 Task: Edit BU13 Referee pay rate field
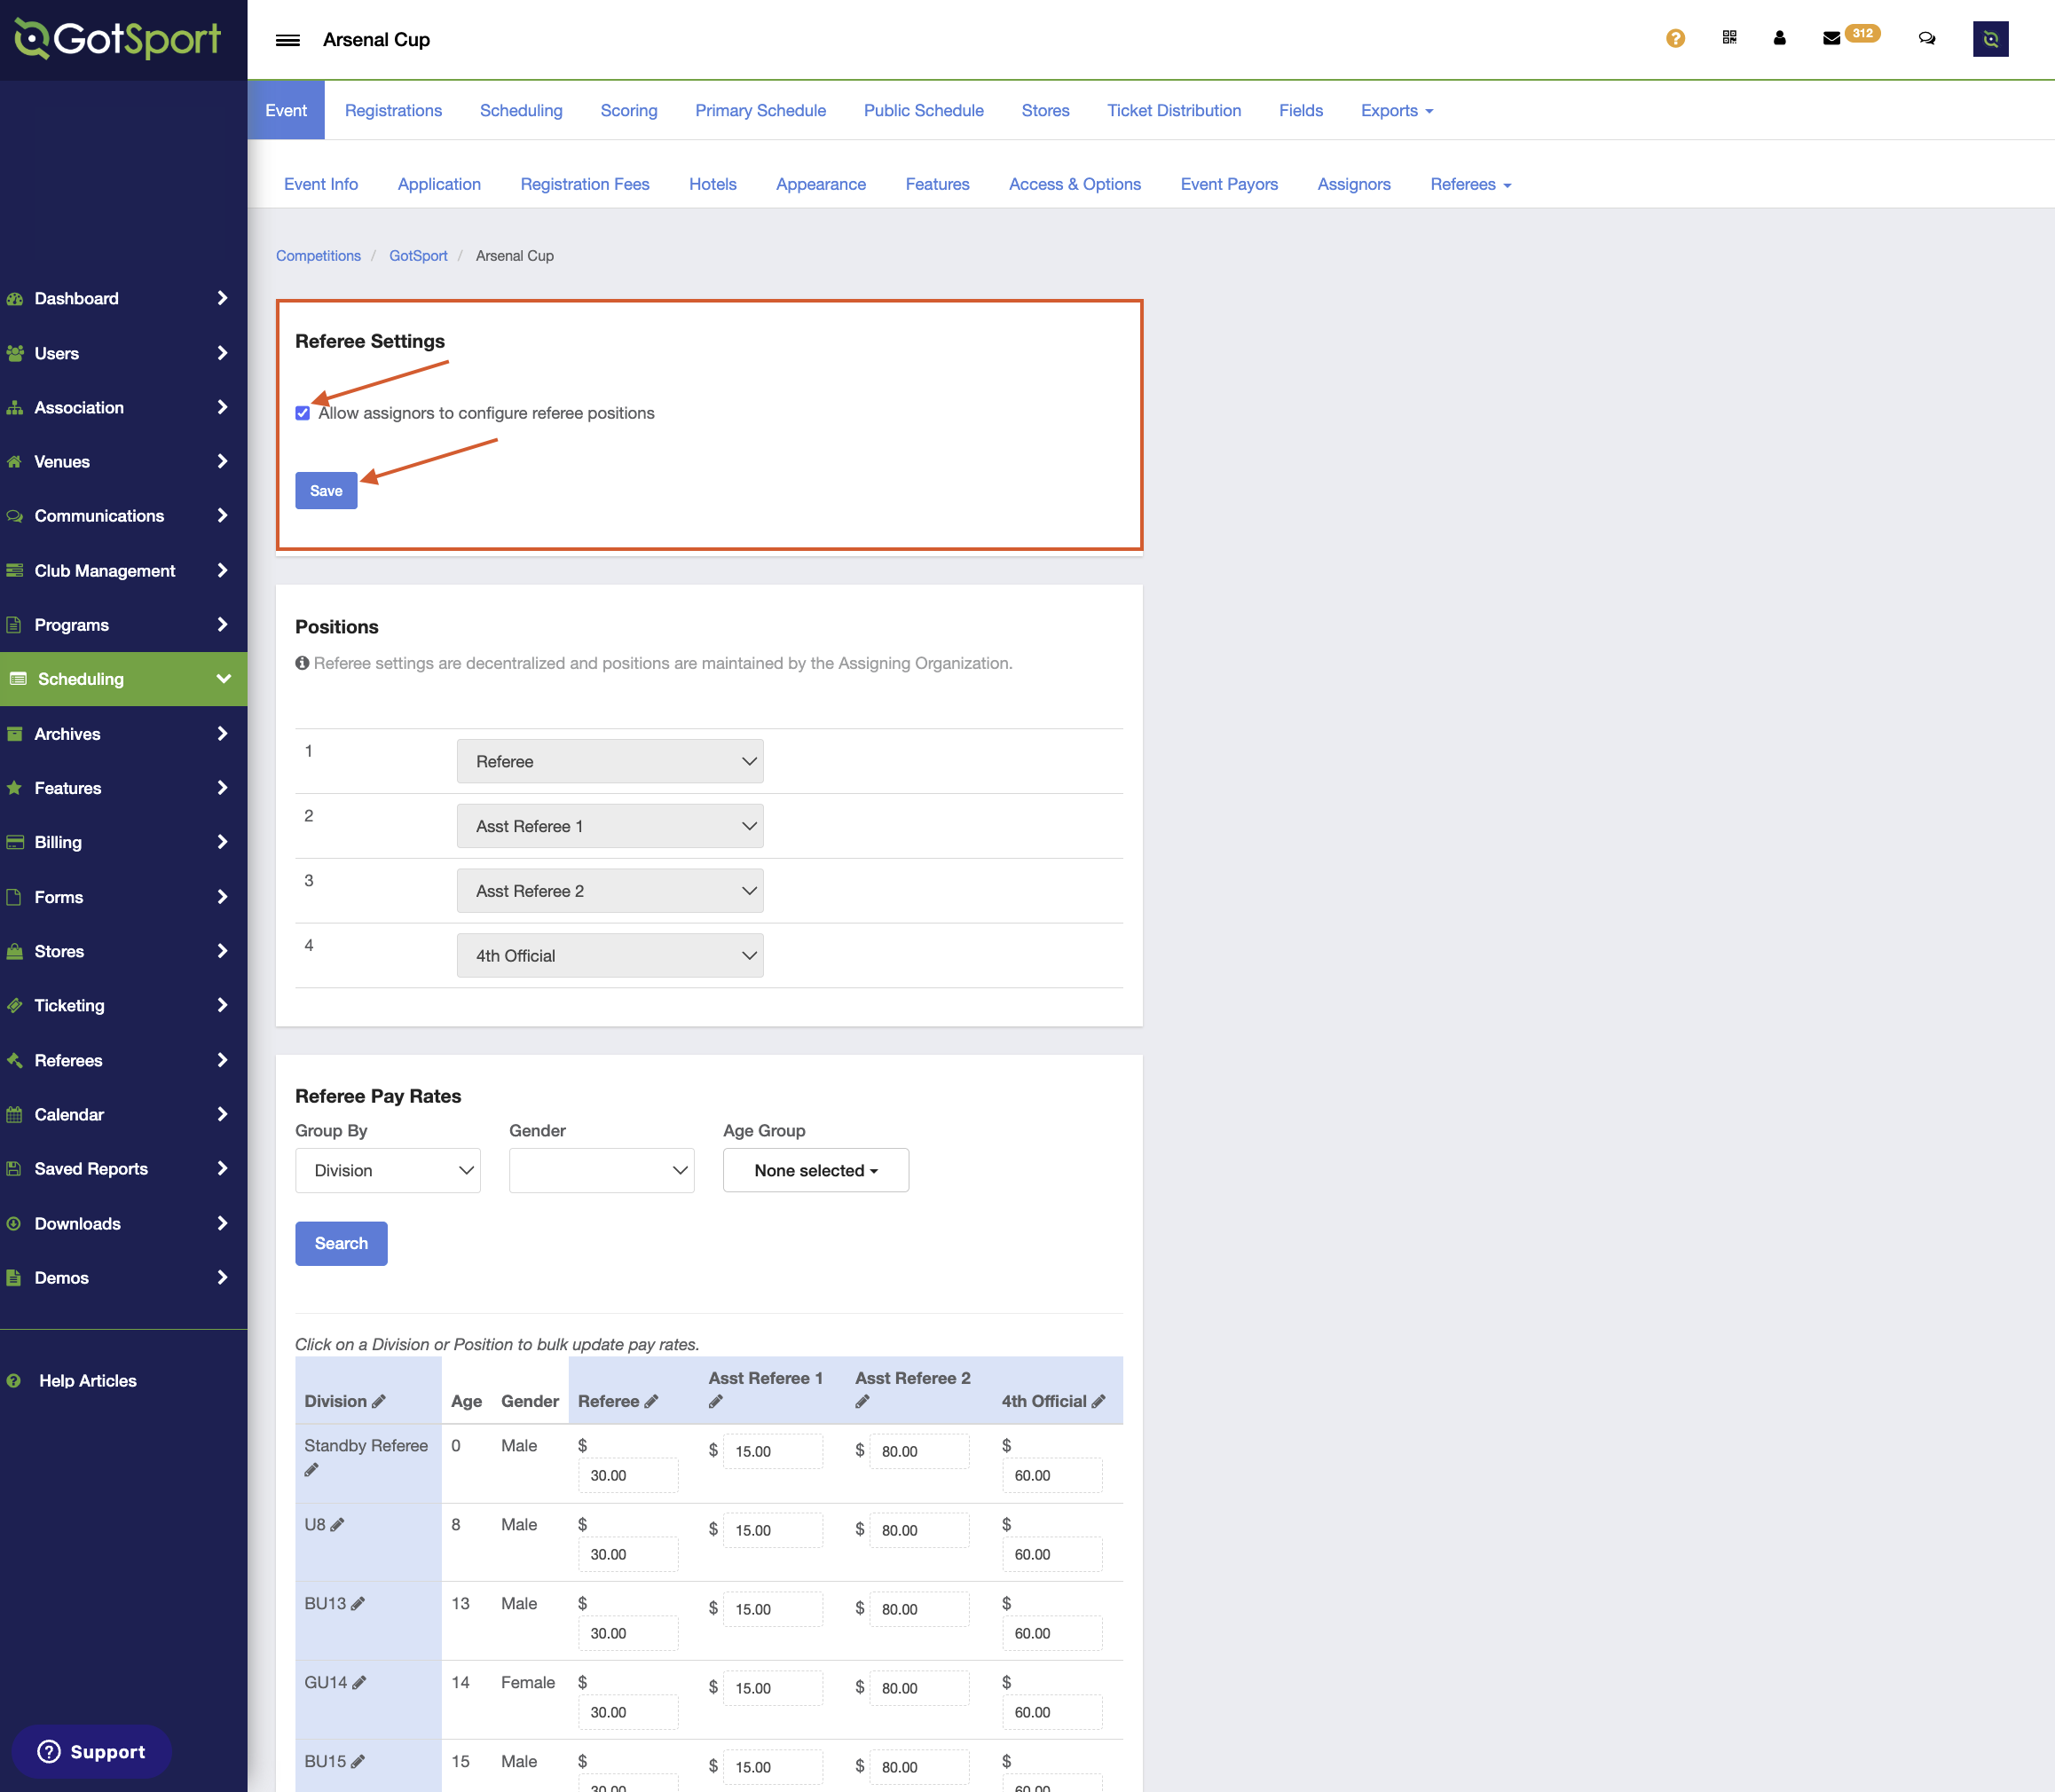click(x=628, y=1634)
